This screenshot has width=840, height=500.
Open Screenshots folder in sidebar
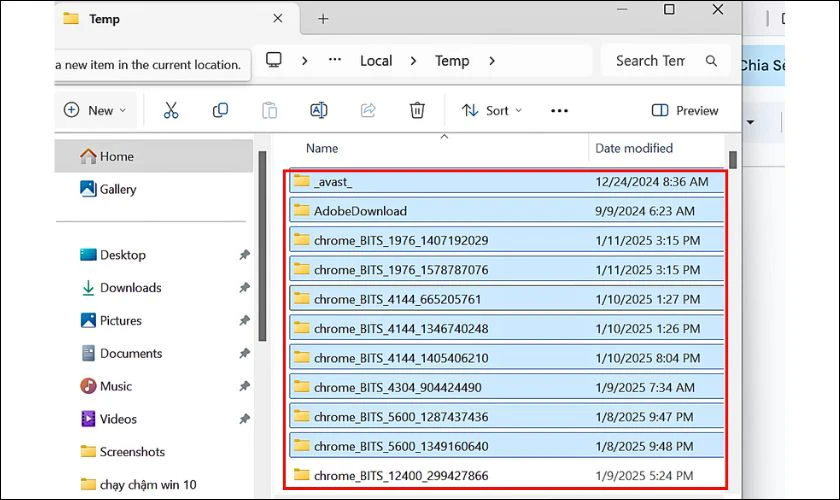point(132,452)
